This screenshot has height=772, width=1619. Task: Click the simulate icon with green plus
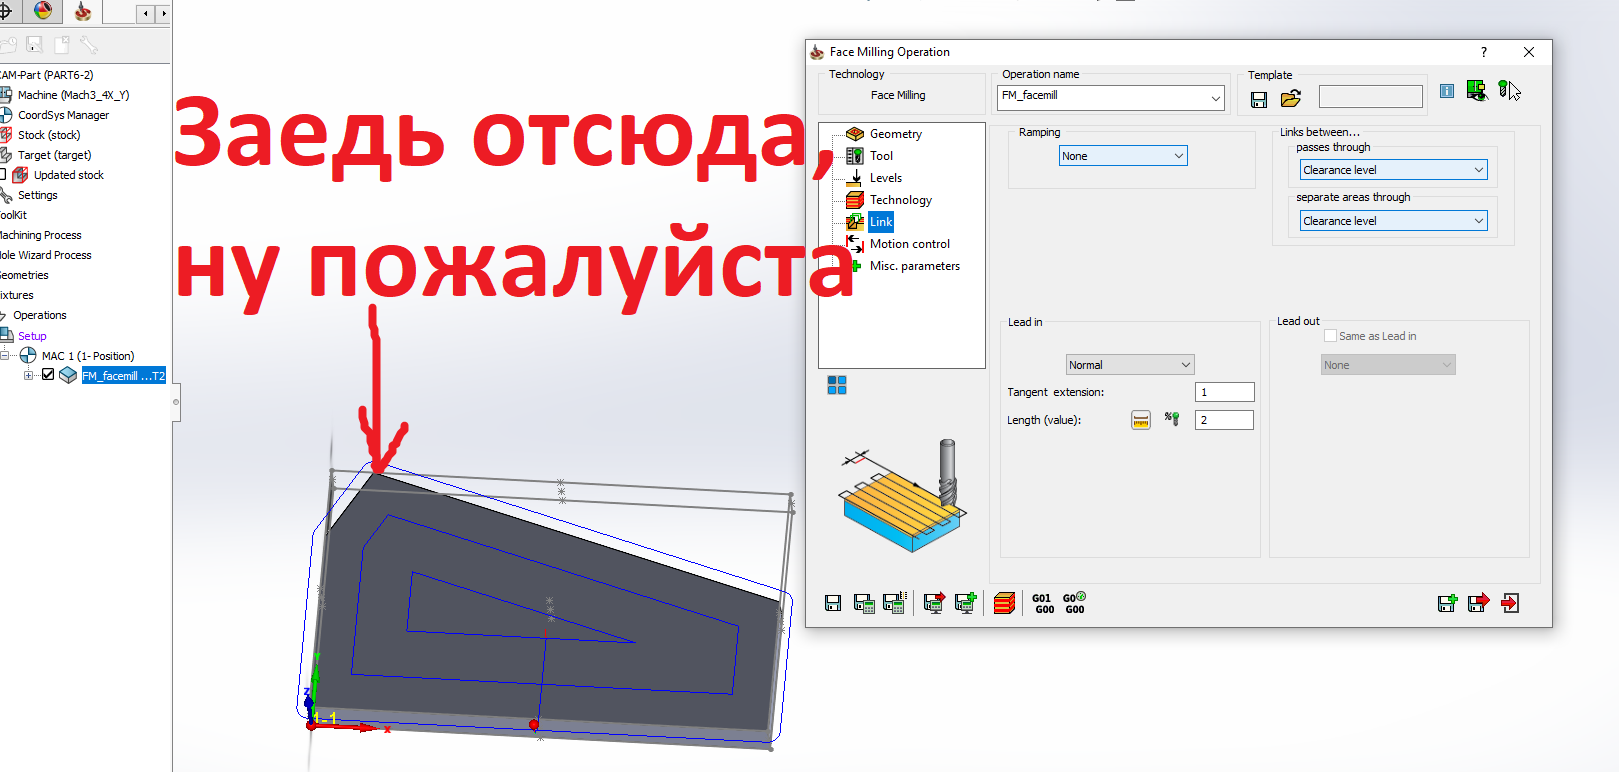click(x=965, y=602)
